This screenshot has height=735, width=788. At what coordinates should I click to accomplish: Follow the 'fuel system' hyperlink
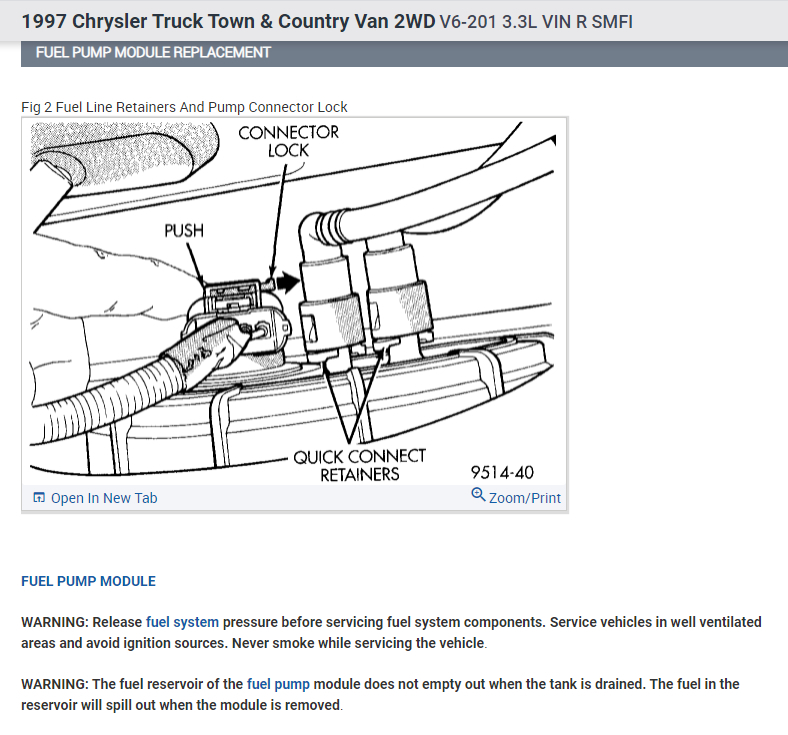point(182,622)
